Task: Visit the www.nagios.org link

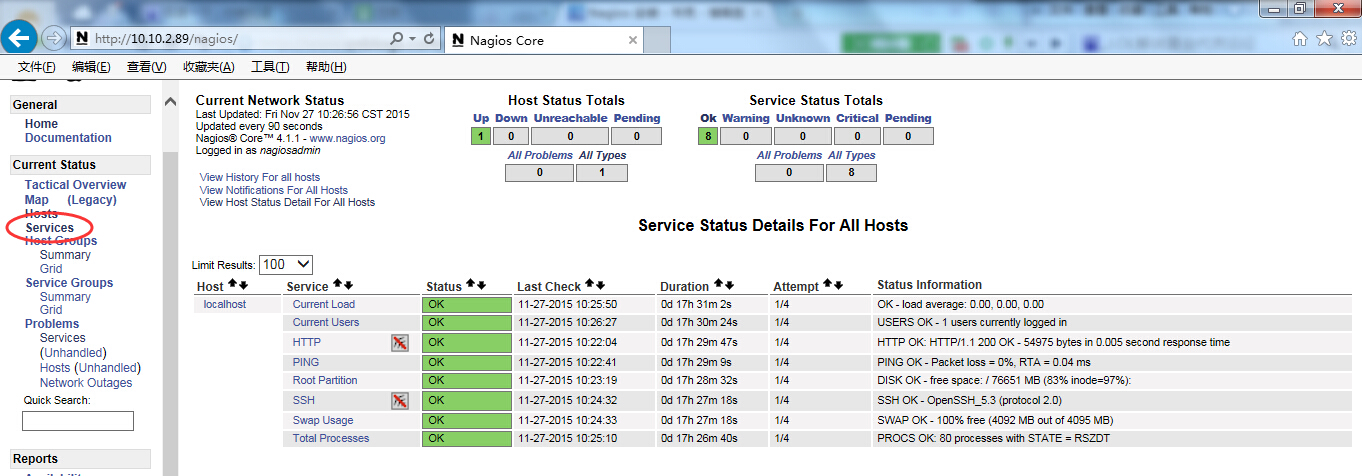Action: coord(347,139)
